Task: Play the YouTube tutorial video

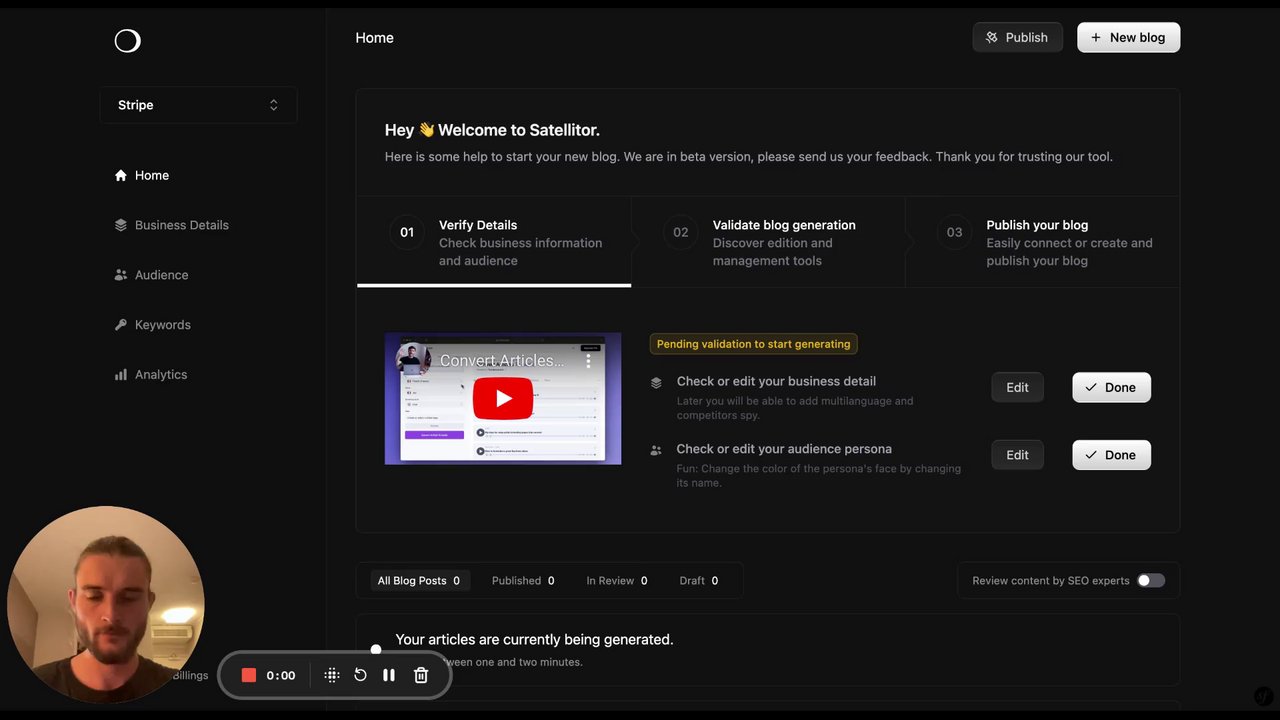Action: pyautogui.click(x=503, y=398)
